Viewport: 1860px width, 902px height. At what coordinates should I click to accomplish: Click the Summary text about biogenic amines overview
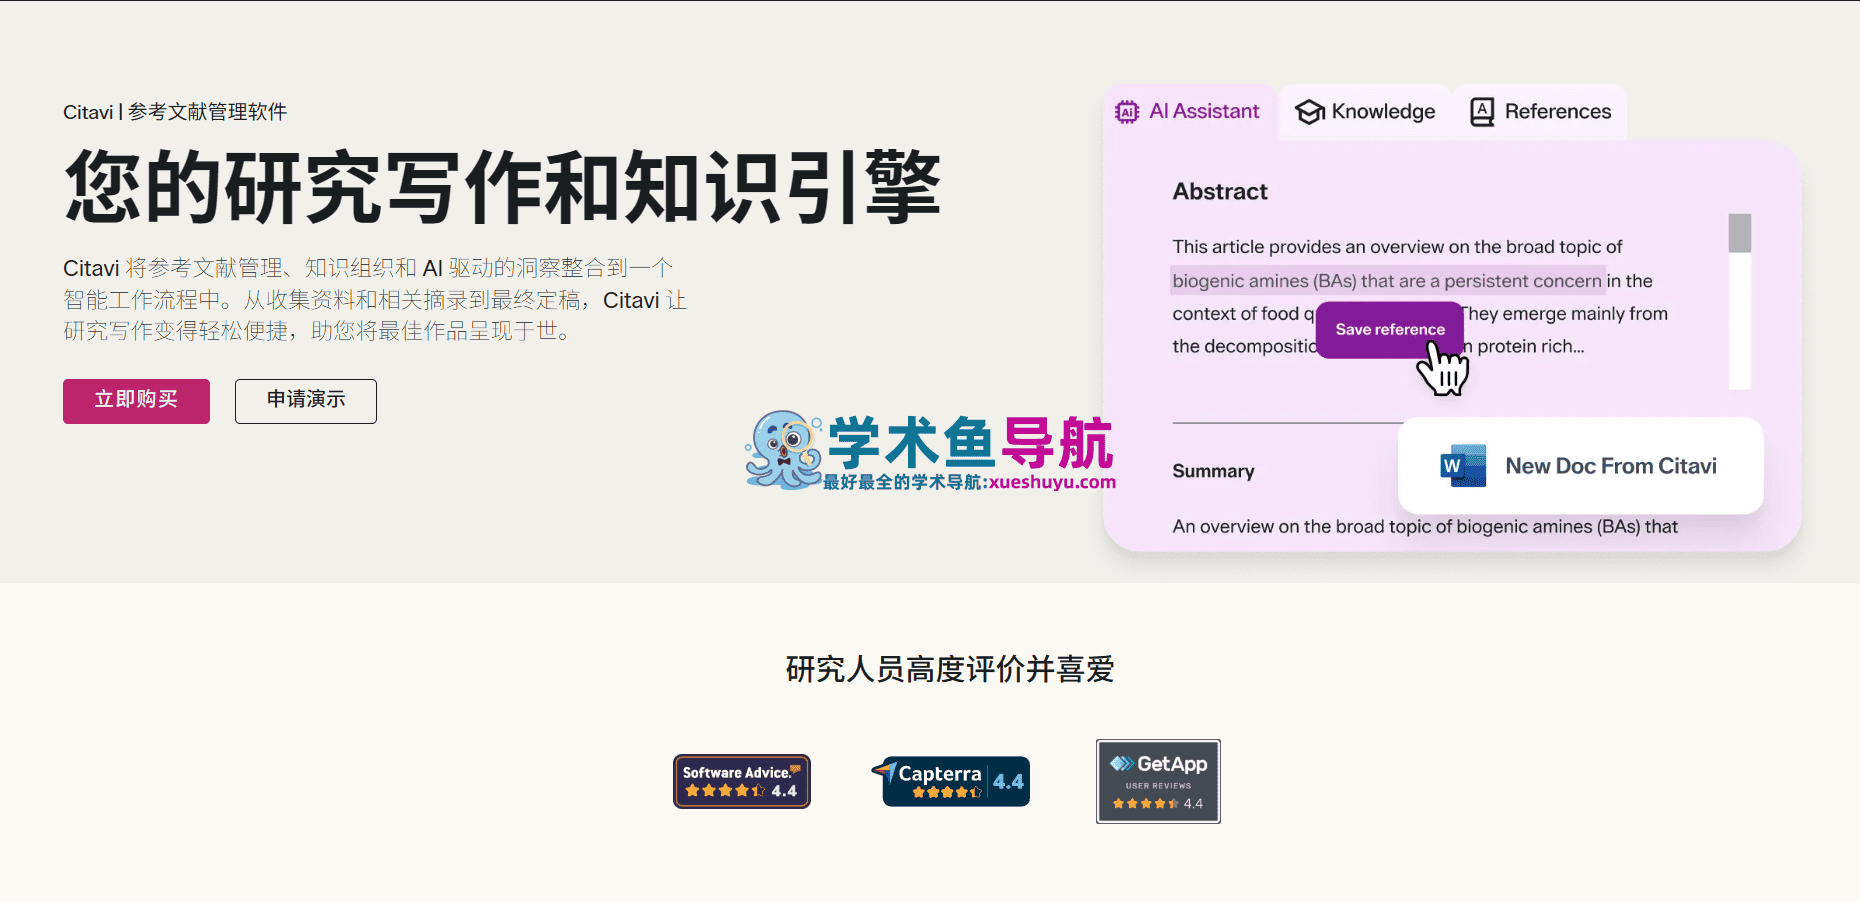pos(1425,527)
